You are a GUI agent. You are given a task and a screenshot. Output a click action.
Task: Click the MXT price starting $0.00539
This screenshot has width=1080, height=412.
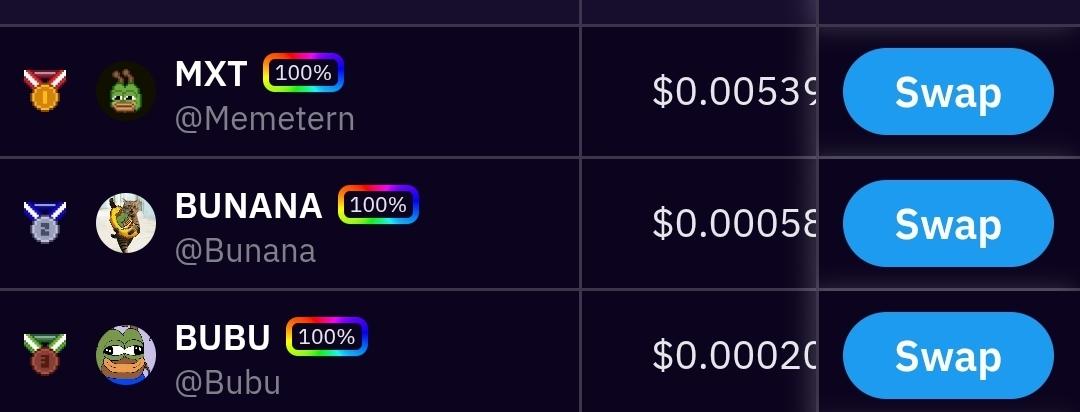(734, 91)
